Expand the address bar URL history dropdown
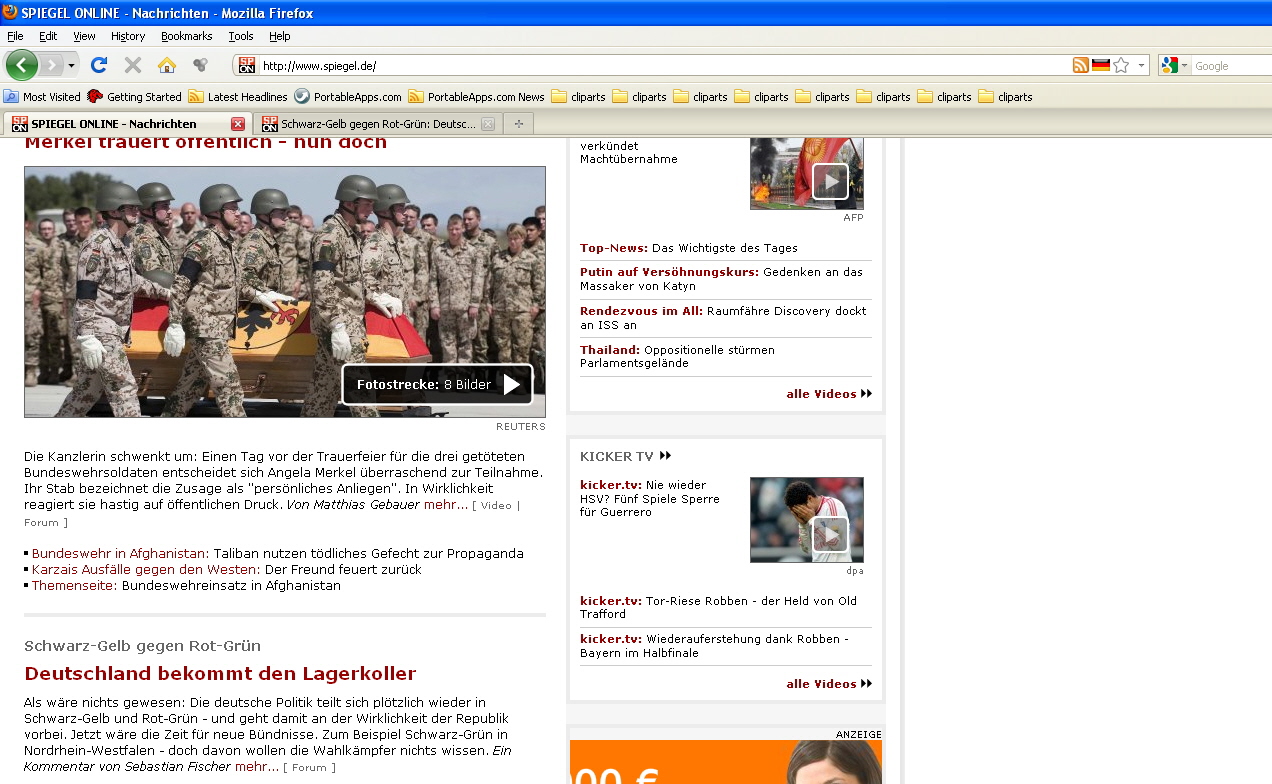This screenshot has height=784, width=1272. tap(1141, 65)
